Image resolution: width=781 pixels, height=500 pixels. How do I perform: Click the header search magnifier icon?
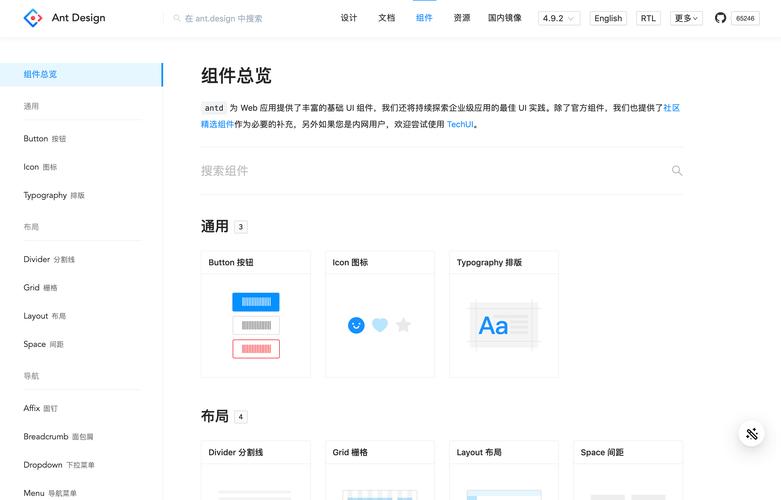[x=177, y=18]
